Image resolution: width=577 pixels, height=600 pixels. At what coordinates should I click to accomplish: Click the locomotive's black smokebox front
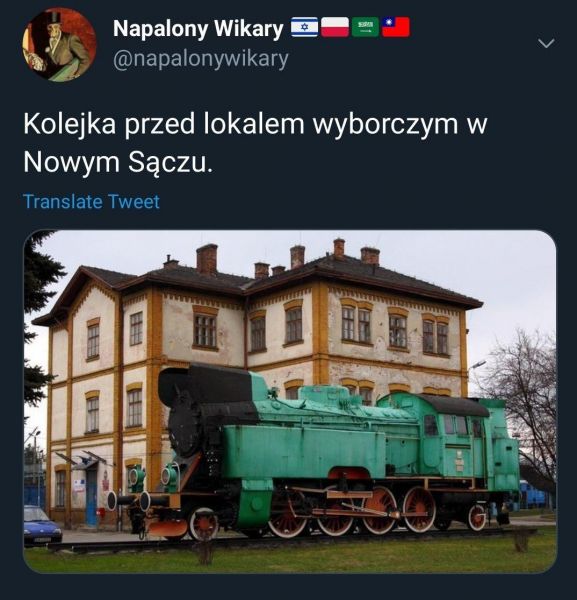(x=185, y=427)
